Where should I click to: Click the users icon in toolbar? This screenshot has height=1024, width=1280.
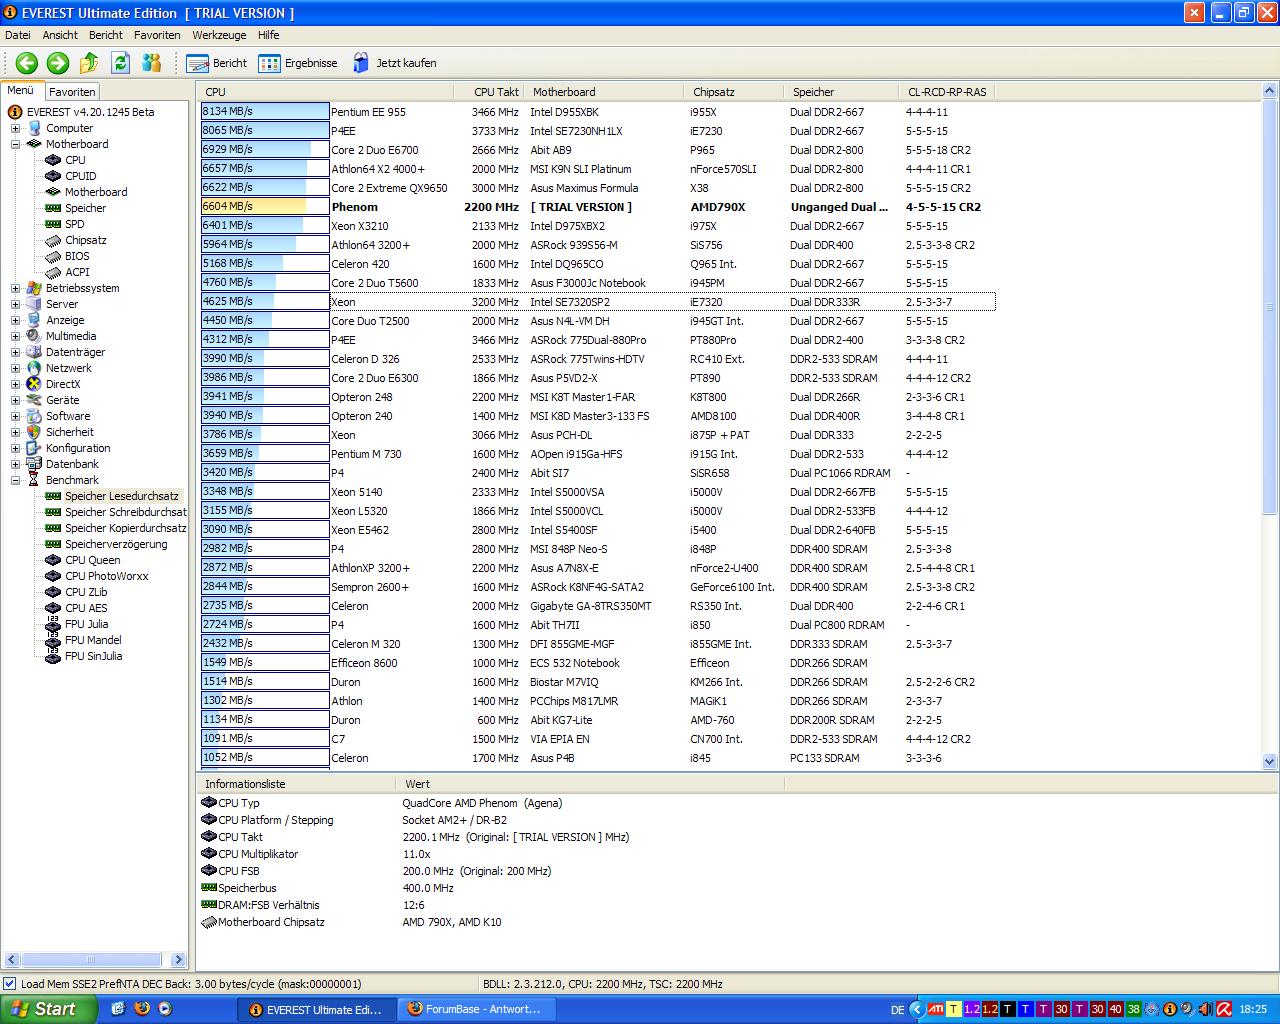152,63
